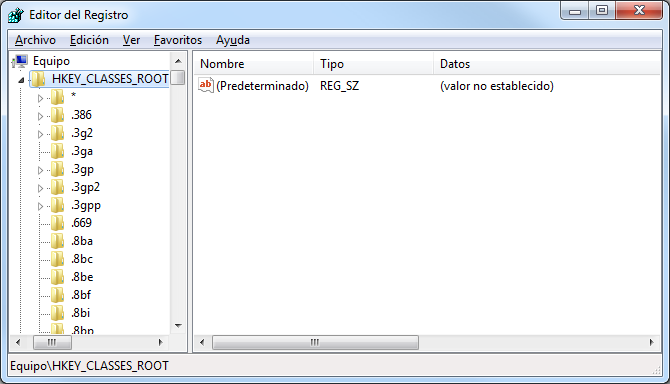Maximize the Editor del Registro window
Screen dimensions: 670x384
pos(602,11)
